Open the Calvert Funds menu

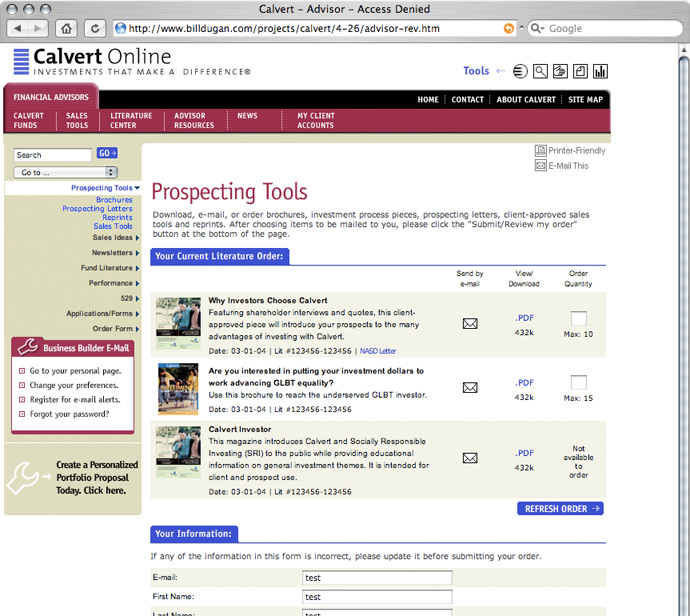(x=29, y=121)
